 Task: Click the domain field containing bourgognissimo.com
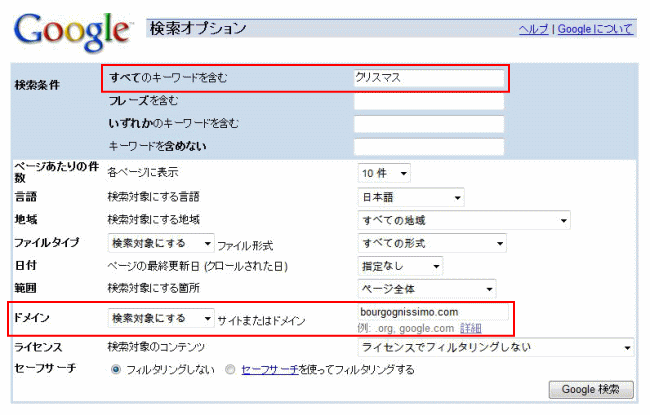tap(433, 312)
